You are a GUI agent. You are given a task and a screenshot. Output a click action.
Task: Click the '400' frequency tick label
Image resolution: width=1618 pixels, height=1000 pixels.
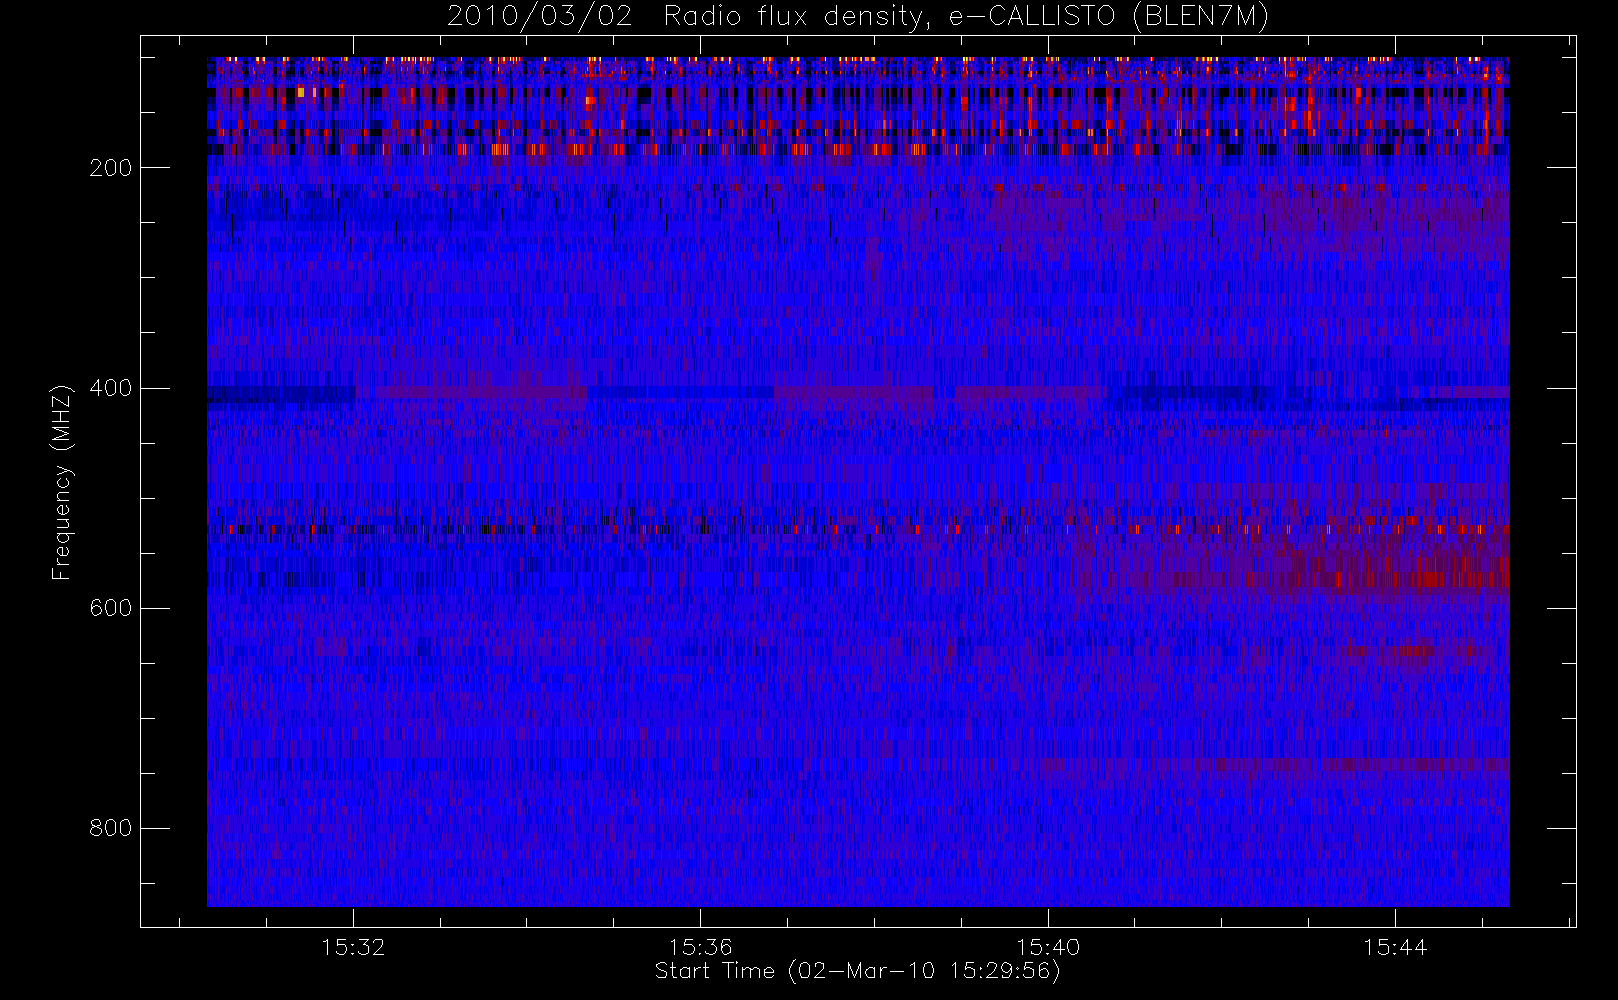110,388
